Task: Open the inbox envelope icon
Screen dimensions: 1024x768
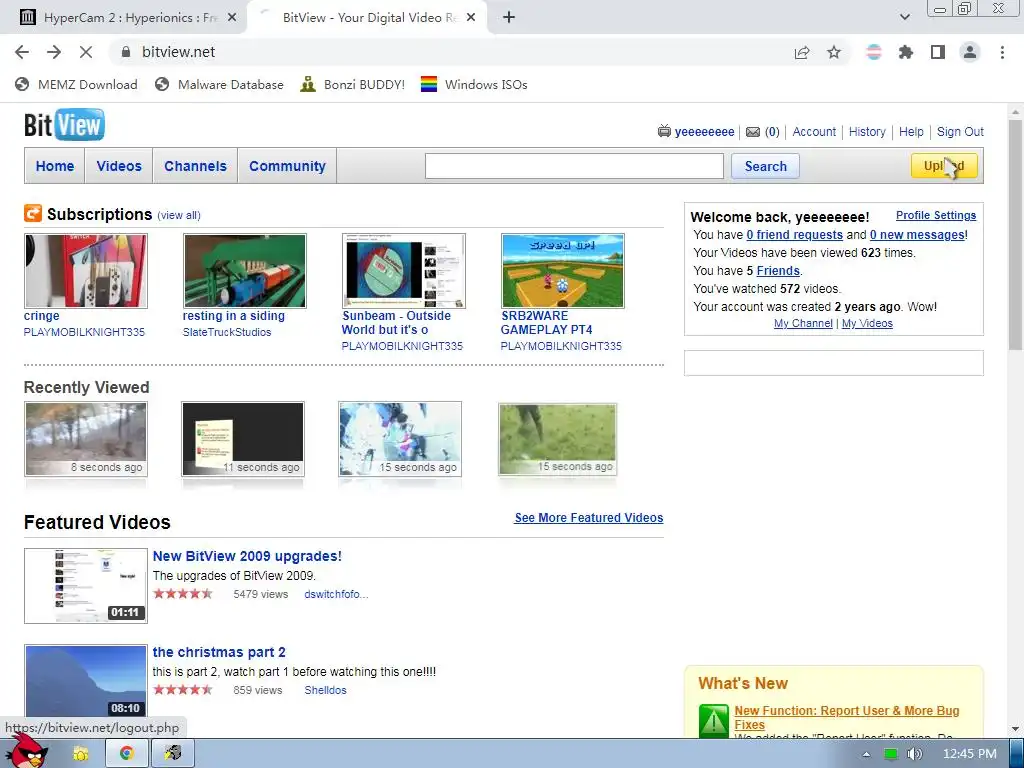Action: [x=753, y=132]
